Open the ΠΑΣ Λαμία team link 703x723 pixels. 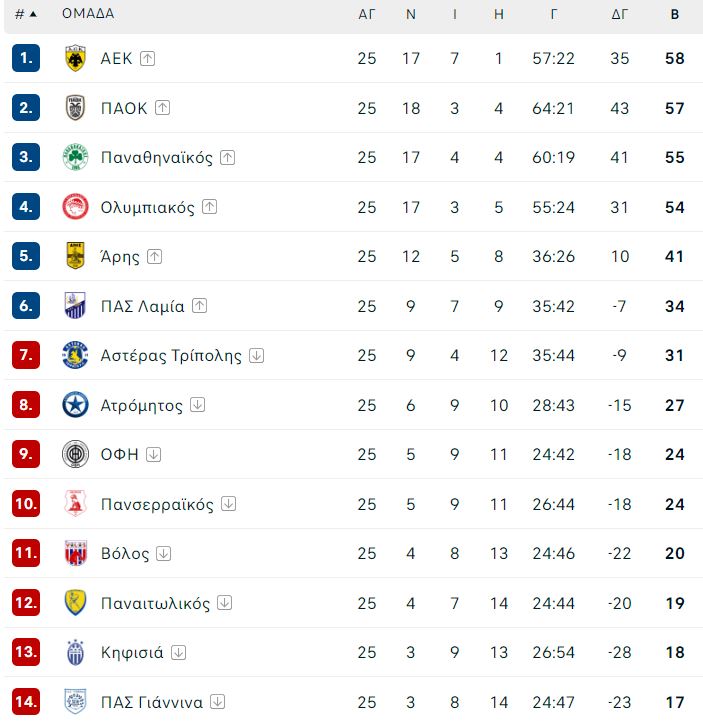pyautogui.click(x=142, y=306)
